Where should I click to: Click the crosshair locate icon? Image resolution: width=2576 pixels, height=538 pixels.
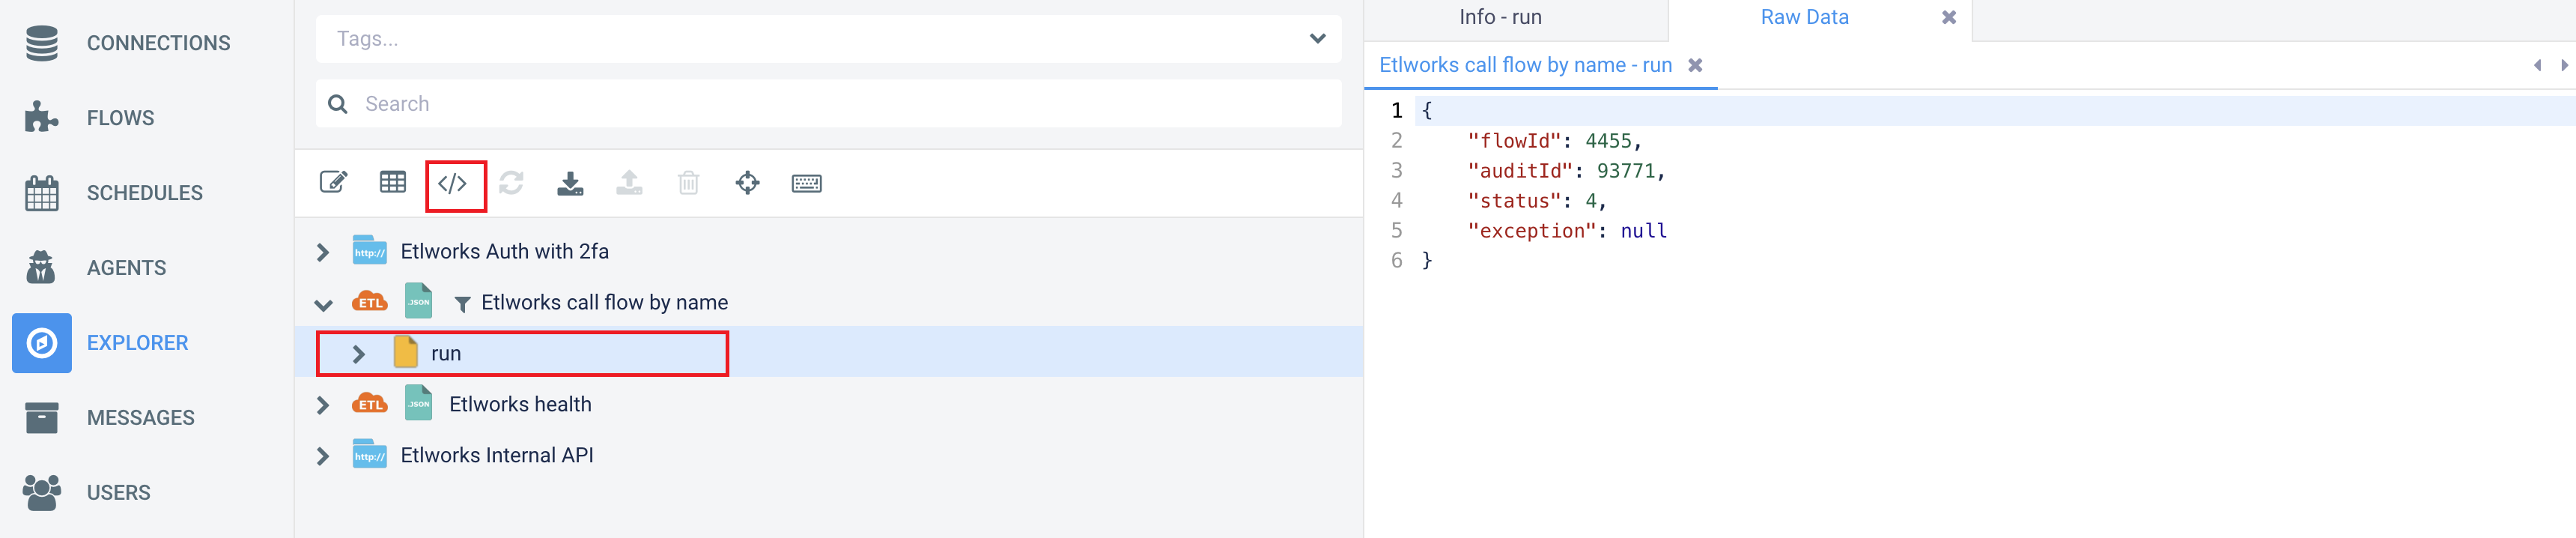(x=747, y=183)
